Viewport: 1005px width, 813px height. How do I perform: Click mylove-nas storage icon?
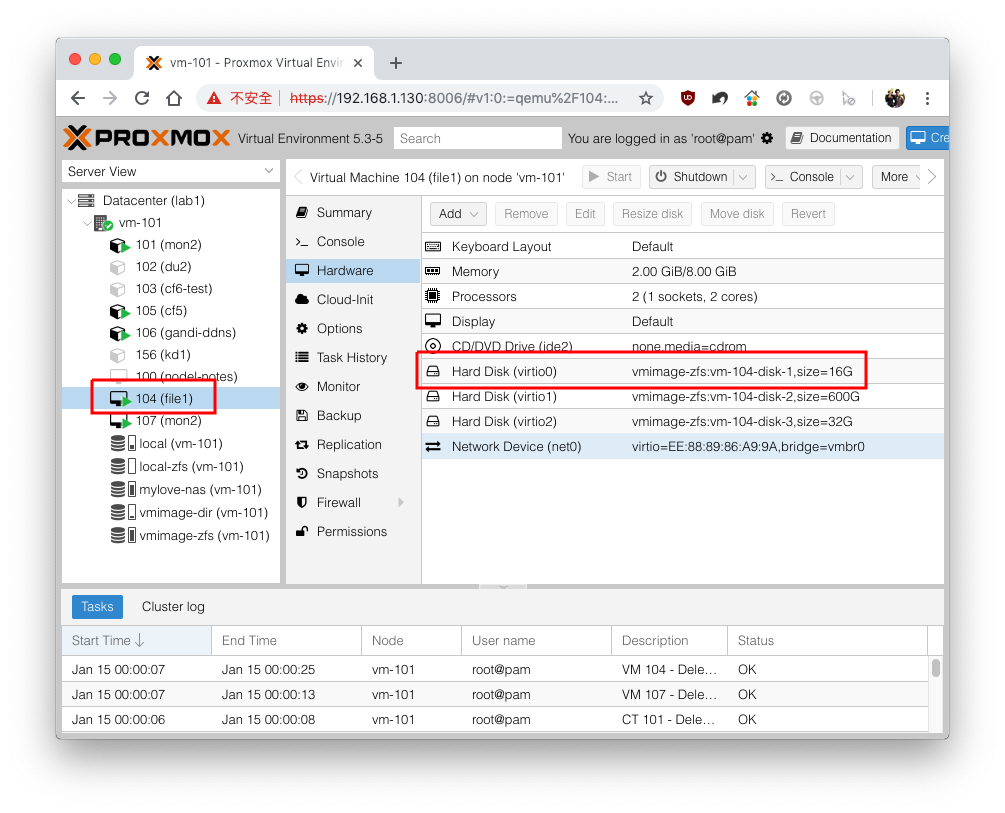(123, 490)
